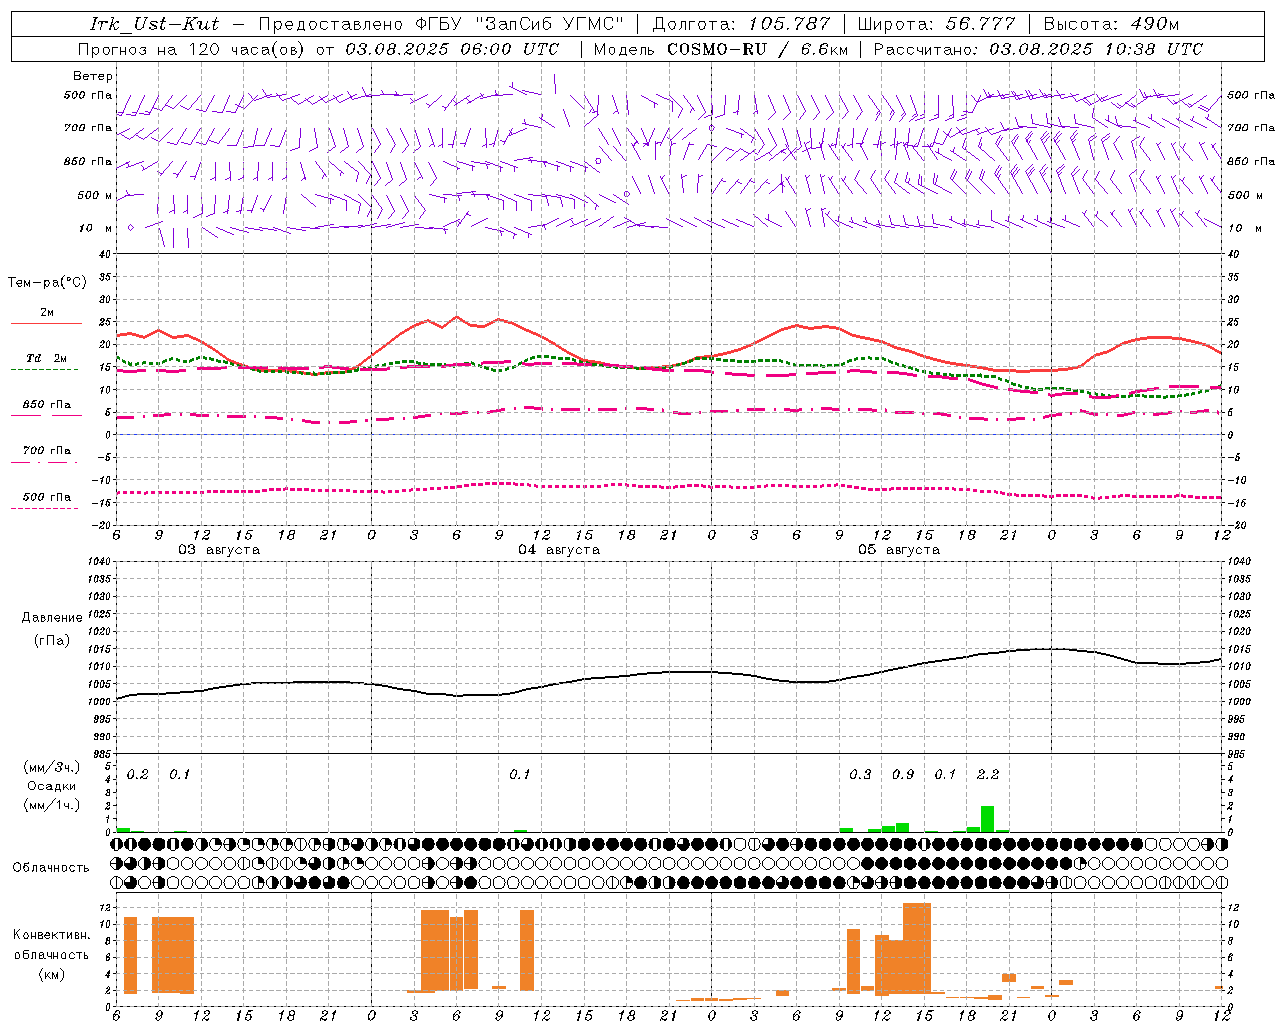Click the date label "04 августа"
Image resolution: width=1280 pixels, height=1024 pixels.
[559, 550]
